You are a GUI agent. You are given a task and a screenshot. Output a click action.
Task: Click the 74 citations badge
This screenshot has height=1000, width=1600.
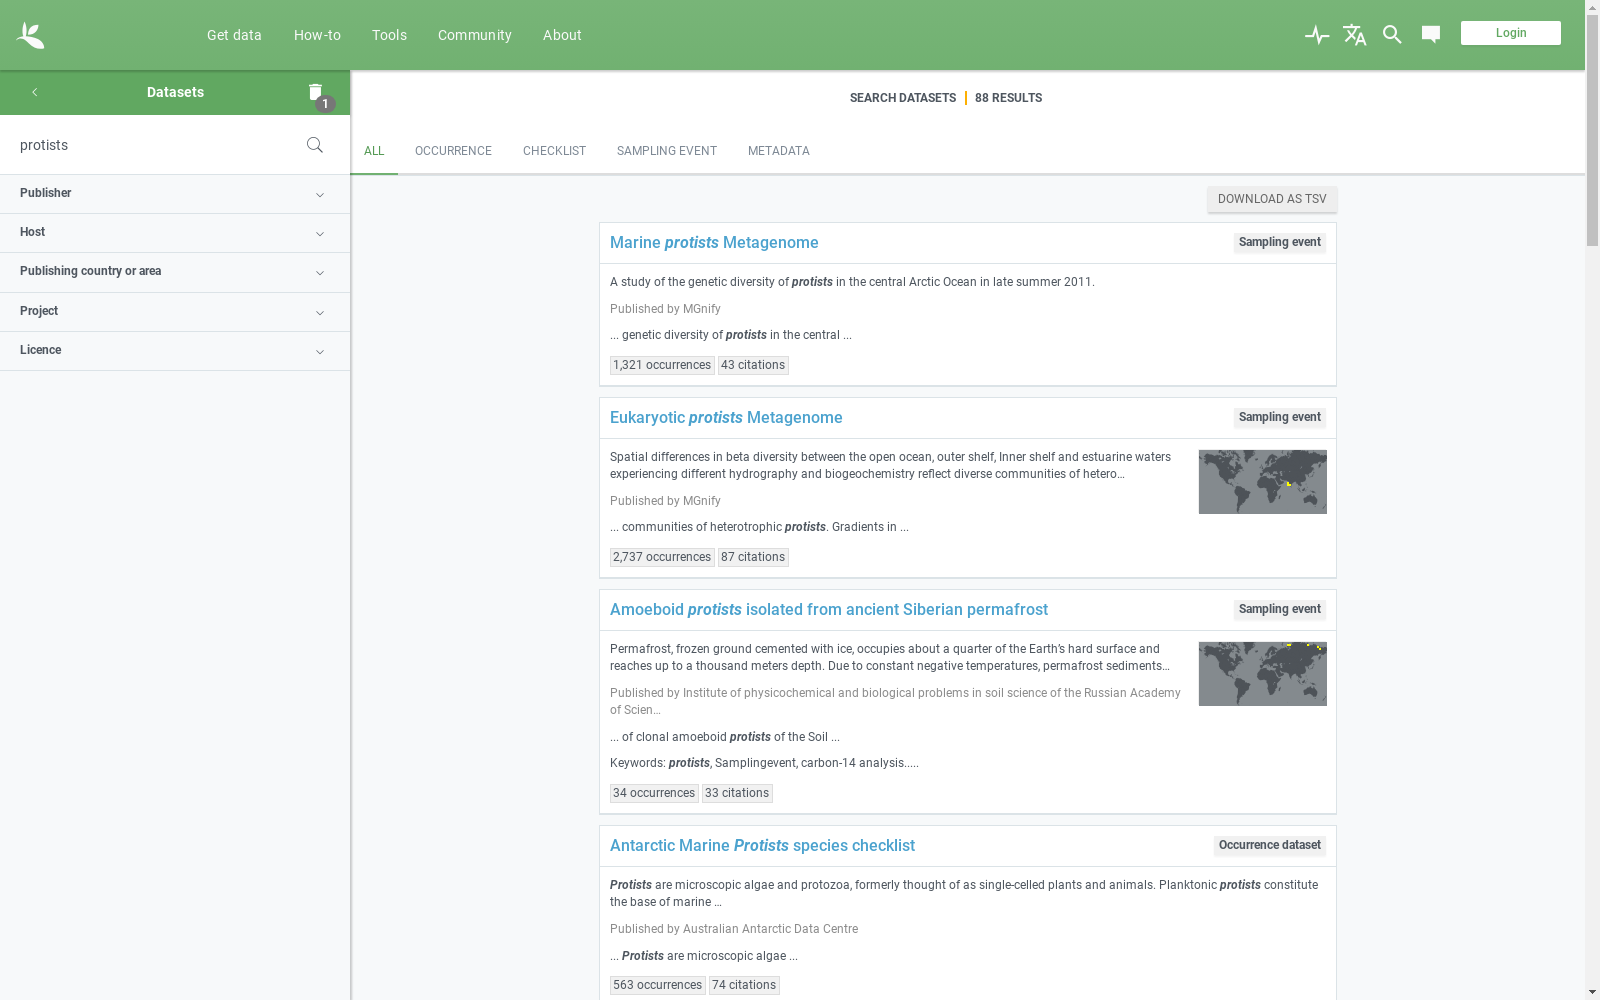coord(744,985)
